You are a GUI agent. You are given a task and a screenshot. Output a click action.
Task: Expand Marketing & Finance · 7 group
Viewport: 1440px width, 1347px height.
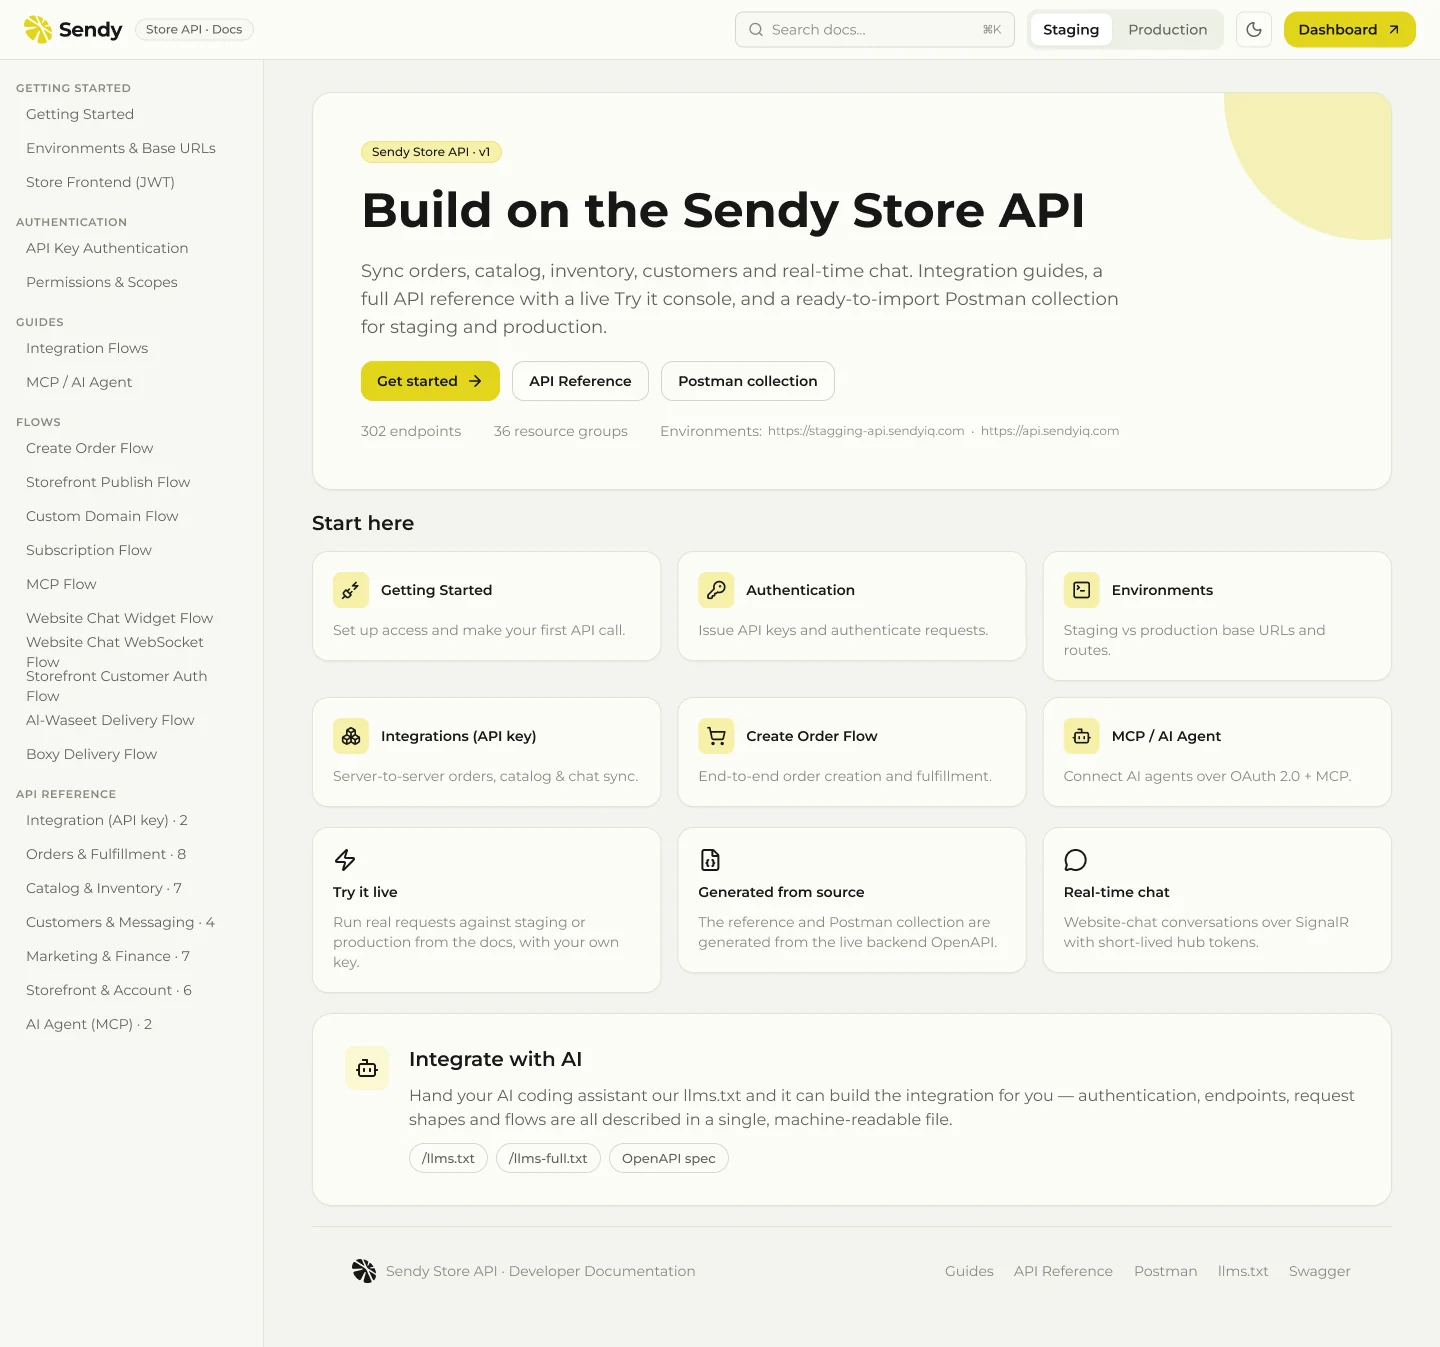(x=108, y=956)
